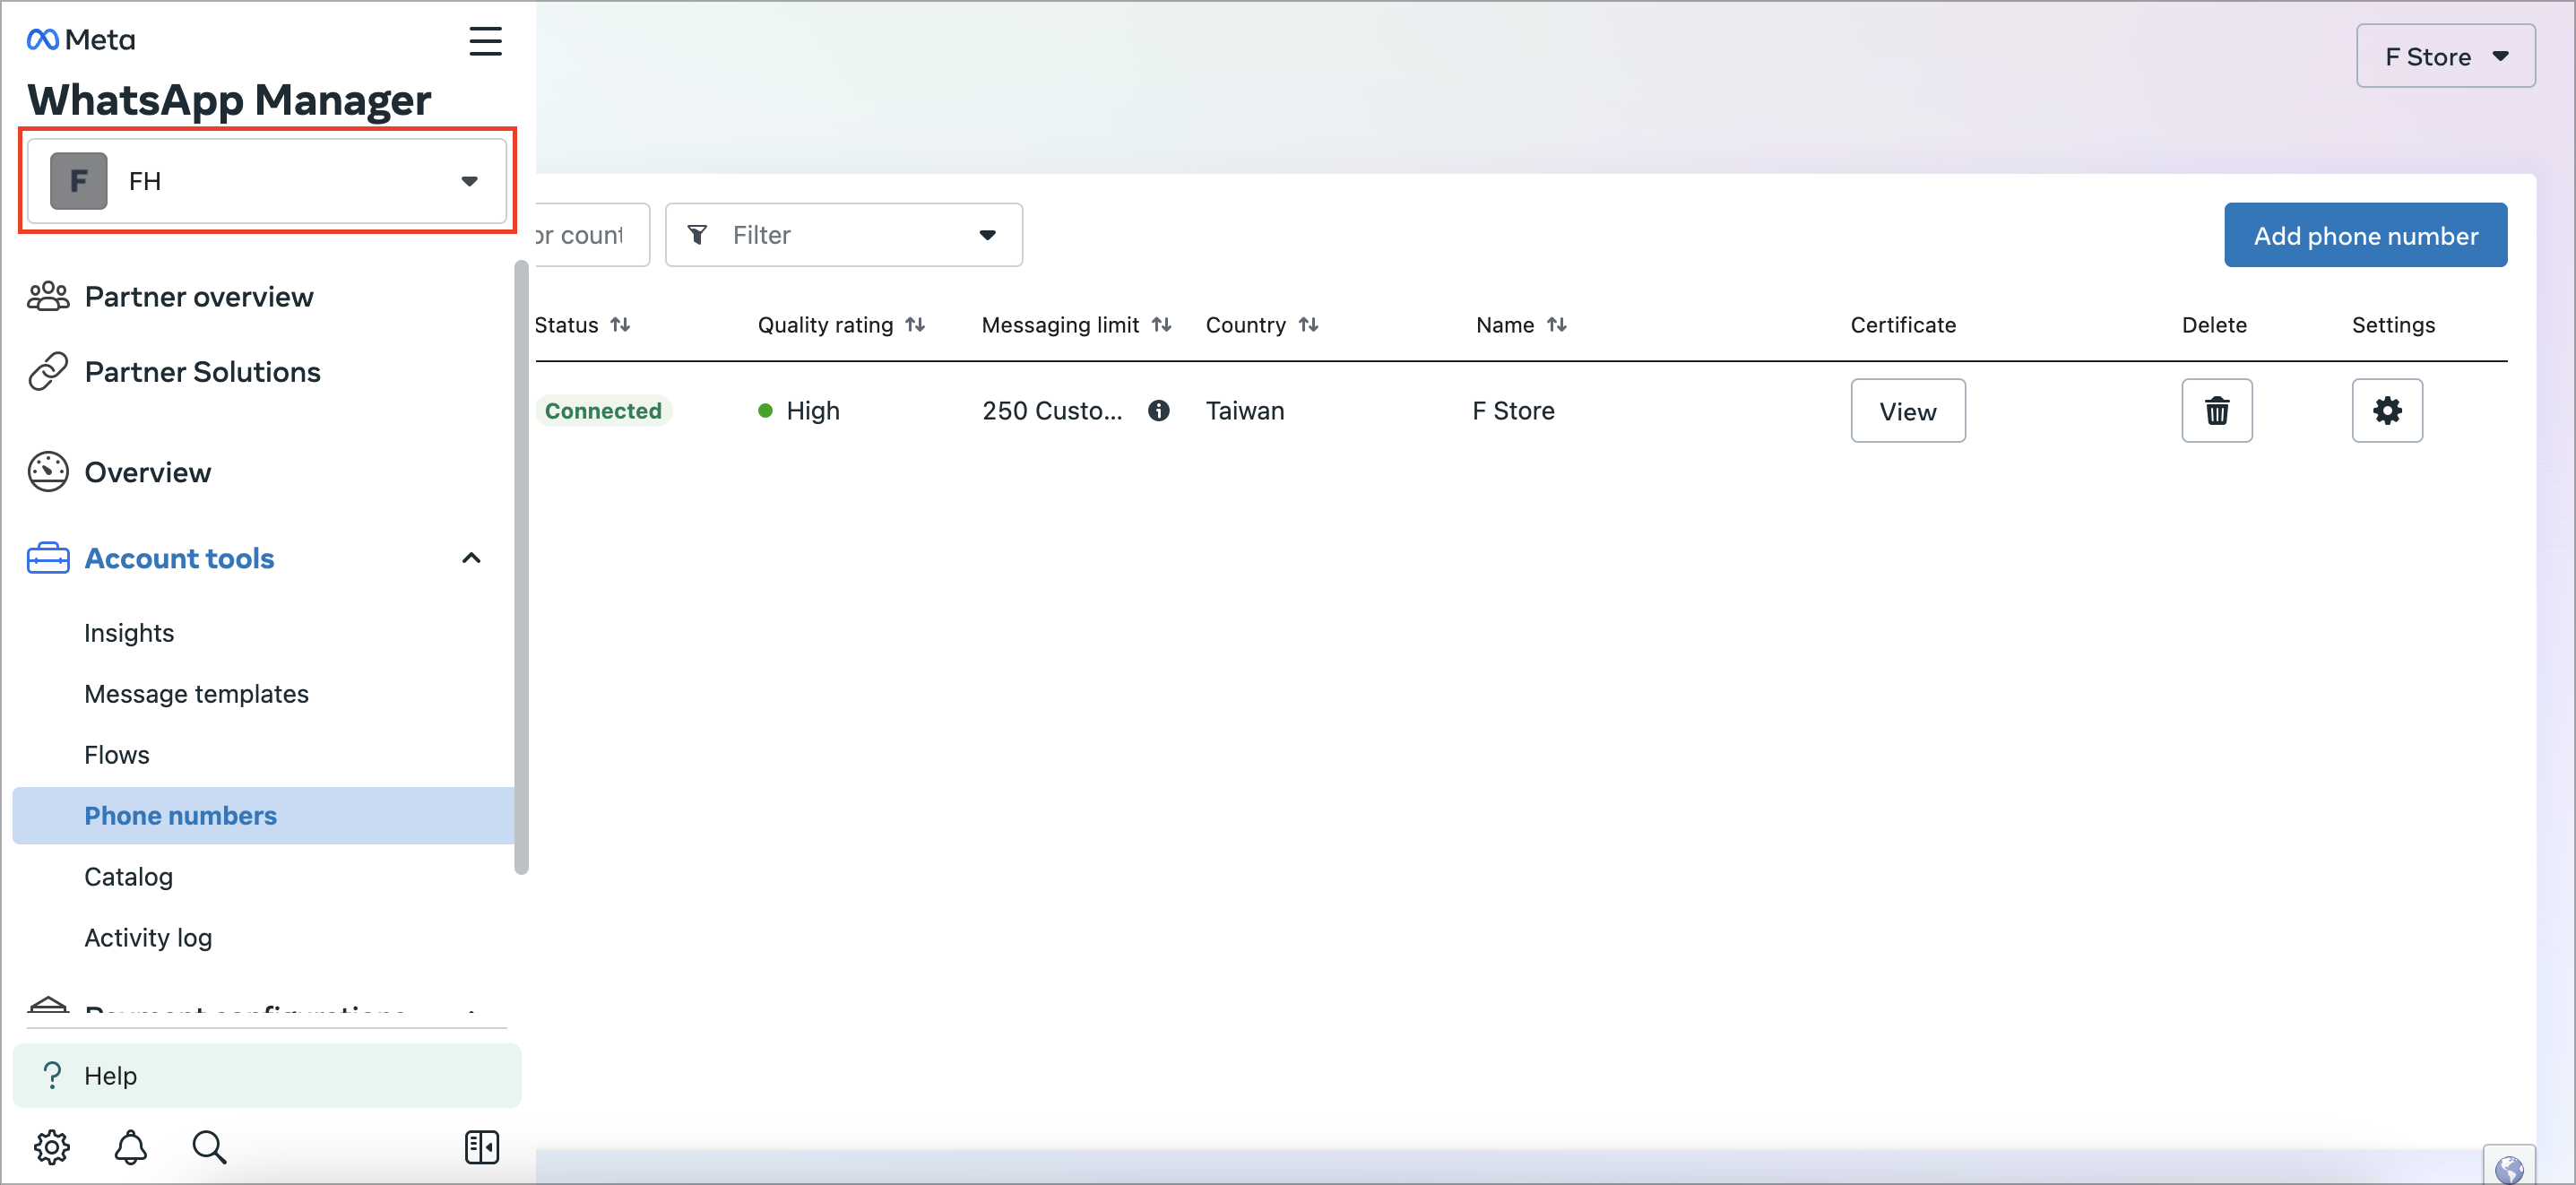Click the green High quality dot

pyautogui.click(x=765, y=410)
